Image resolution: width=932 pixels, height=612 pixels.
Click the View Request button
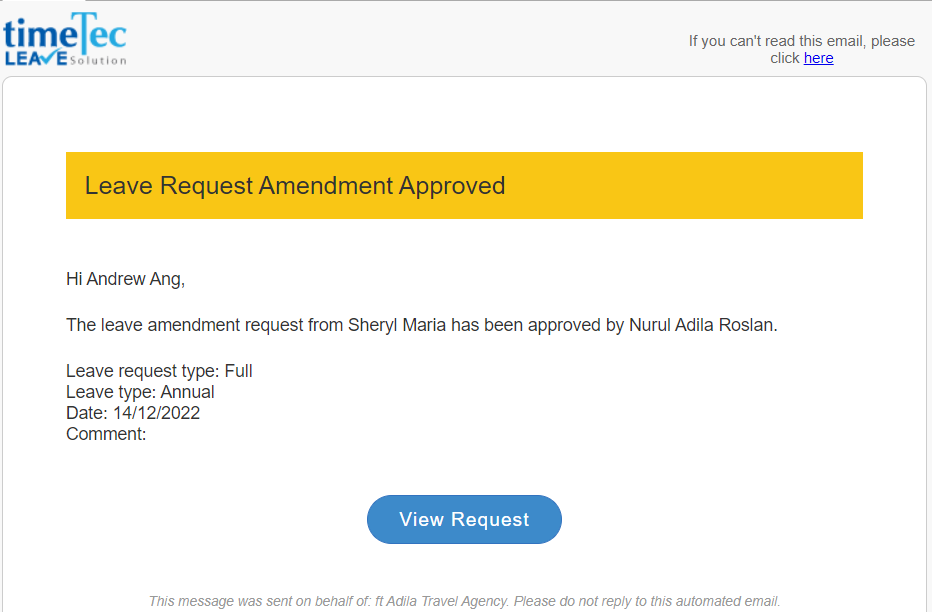[x=464, y=519]
